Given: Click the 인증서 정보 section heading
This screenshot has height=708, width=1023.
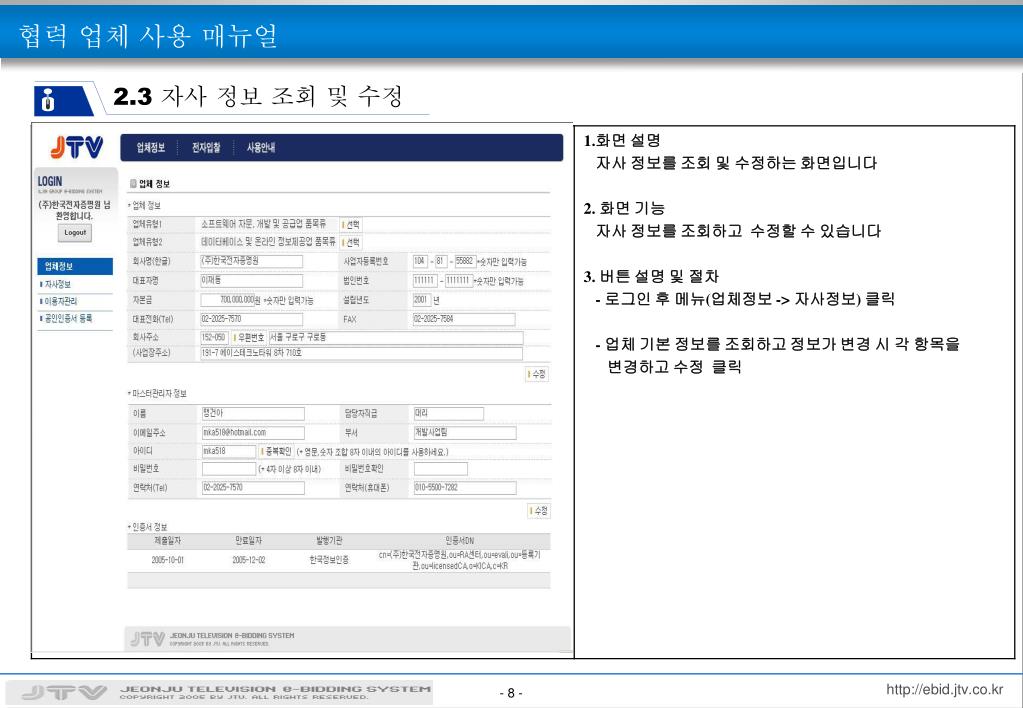Looking at the screenshot, I should [x=148, y=527].
